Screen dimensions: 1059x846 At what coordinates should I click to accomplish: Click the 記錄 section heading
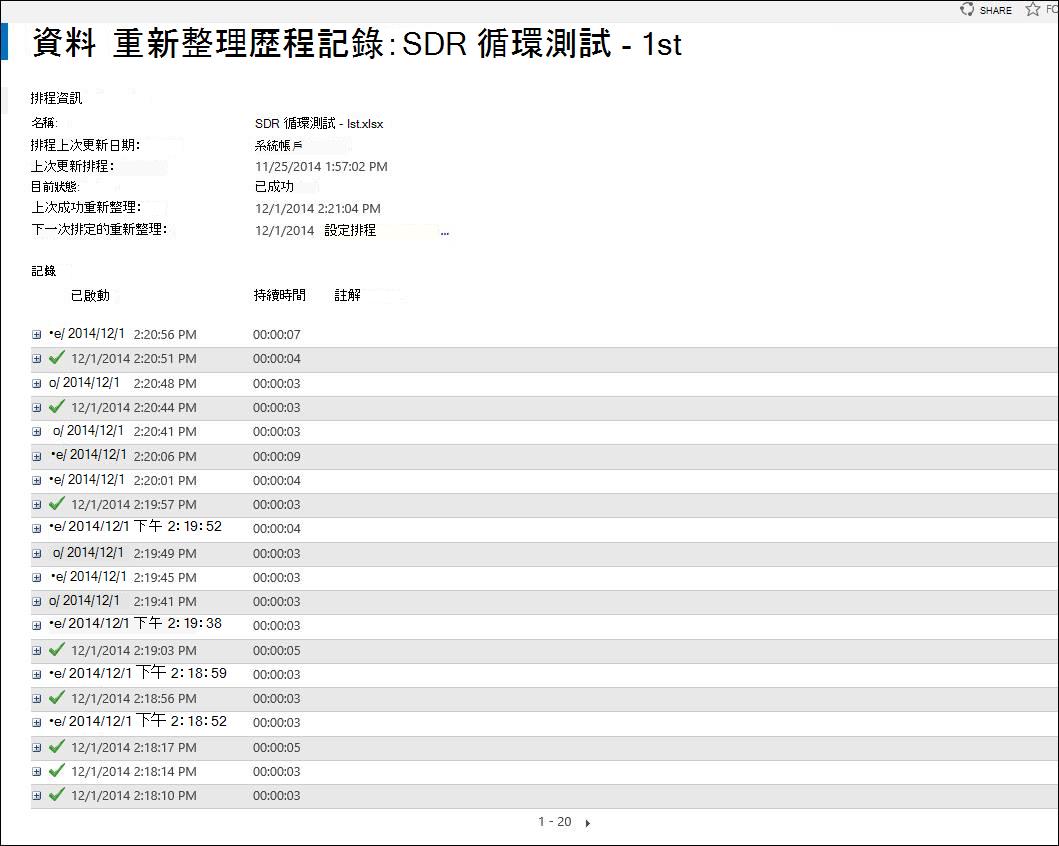[43, 271]
